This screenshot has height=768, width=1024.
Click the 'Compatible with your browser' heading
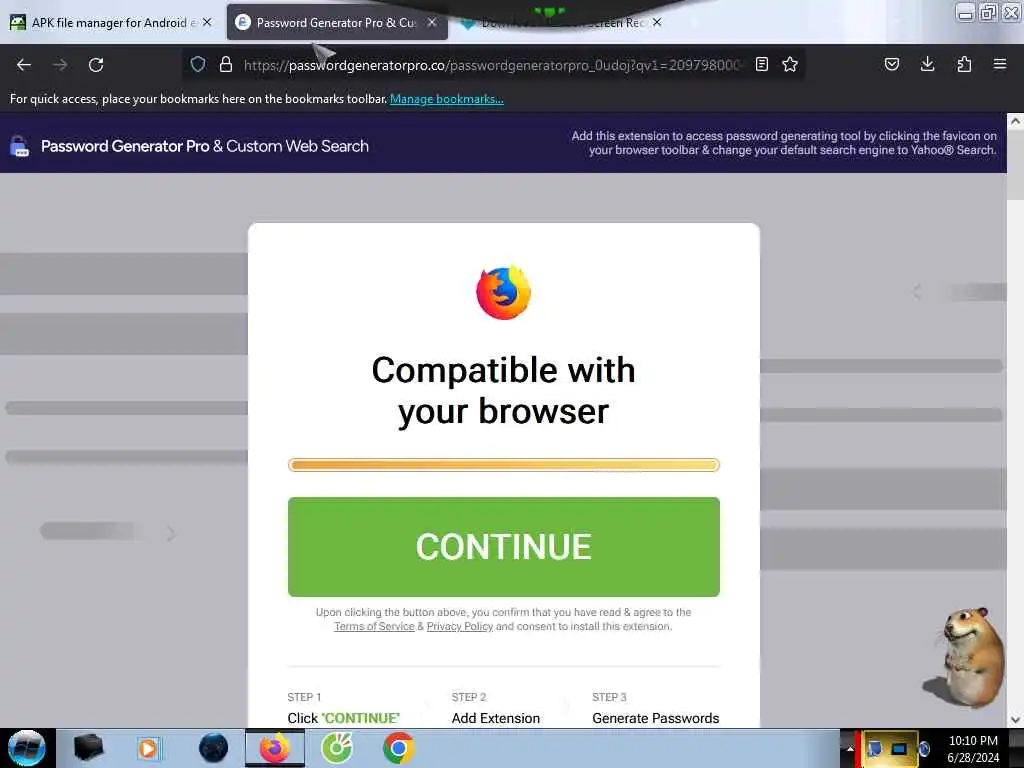coord(504,391)
